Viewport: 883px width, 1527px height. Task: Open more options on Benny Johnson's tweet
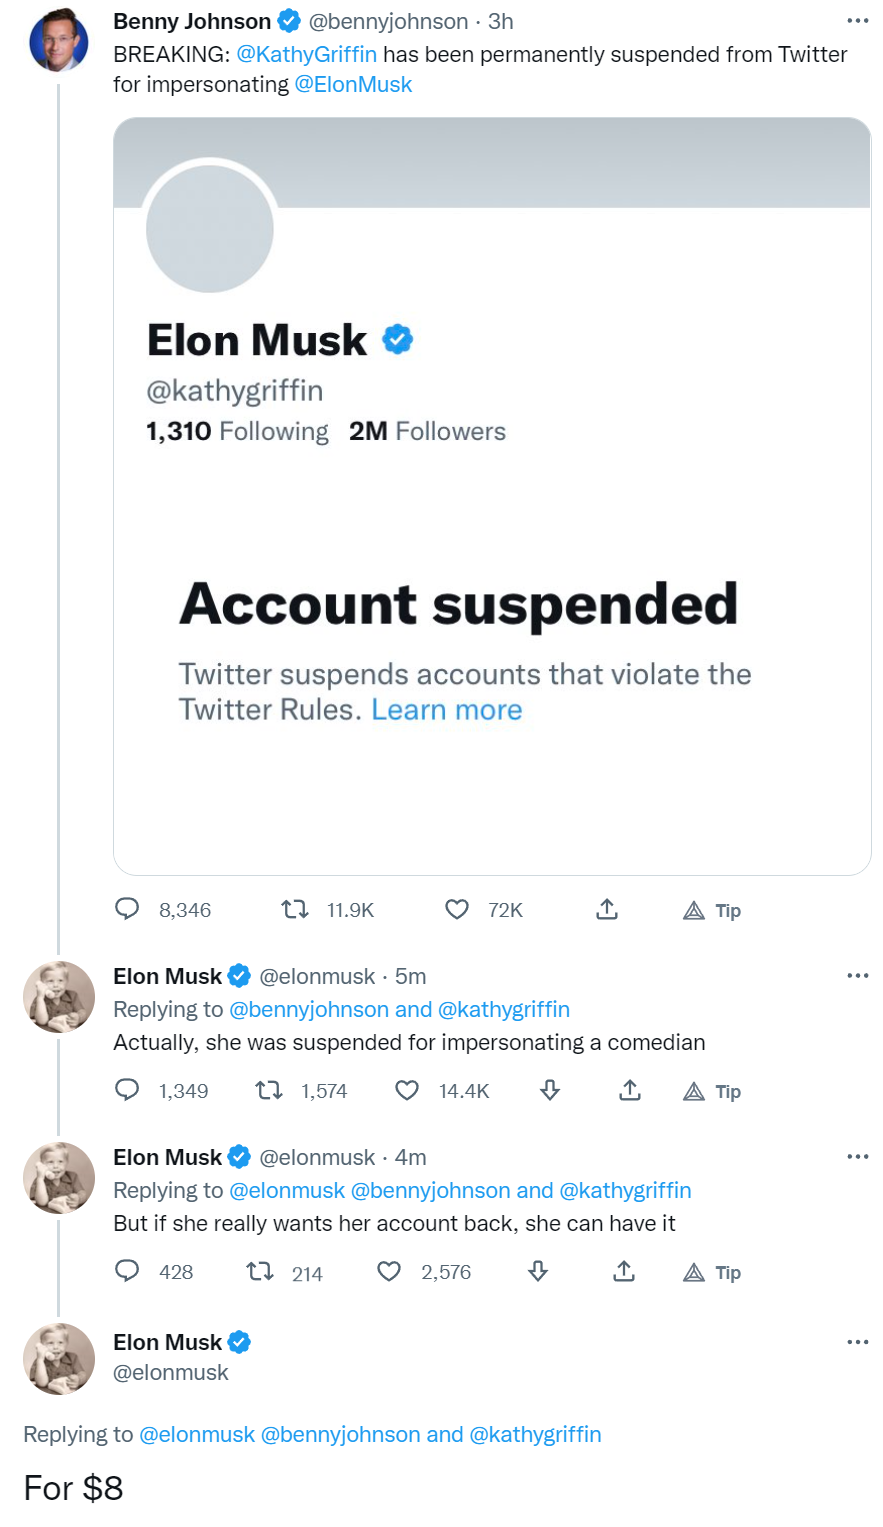(x=857, y=20)
